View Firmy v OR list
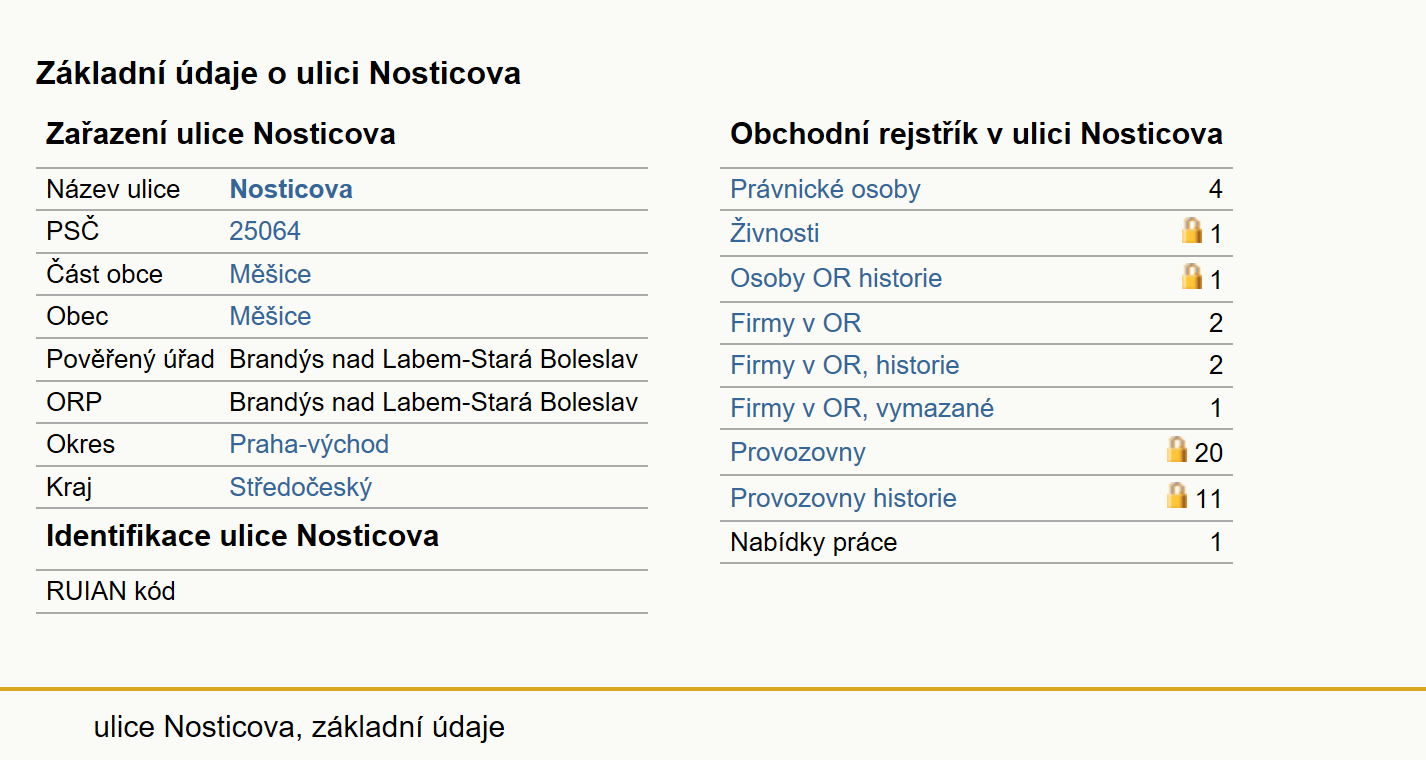 (796, 323)
